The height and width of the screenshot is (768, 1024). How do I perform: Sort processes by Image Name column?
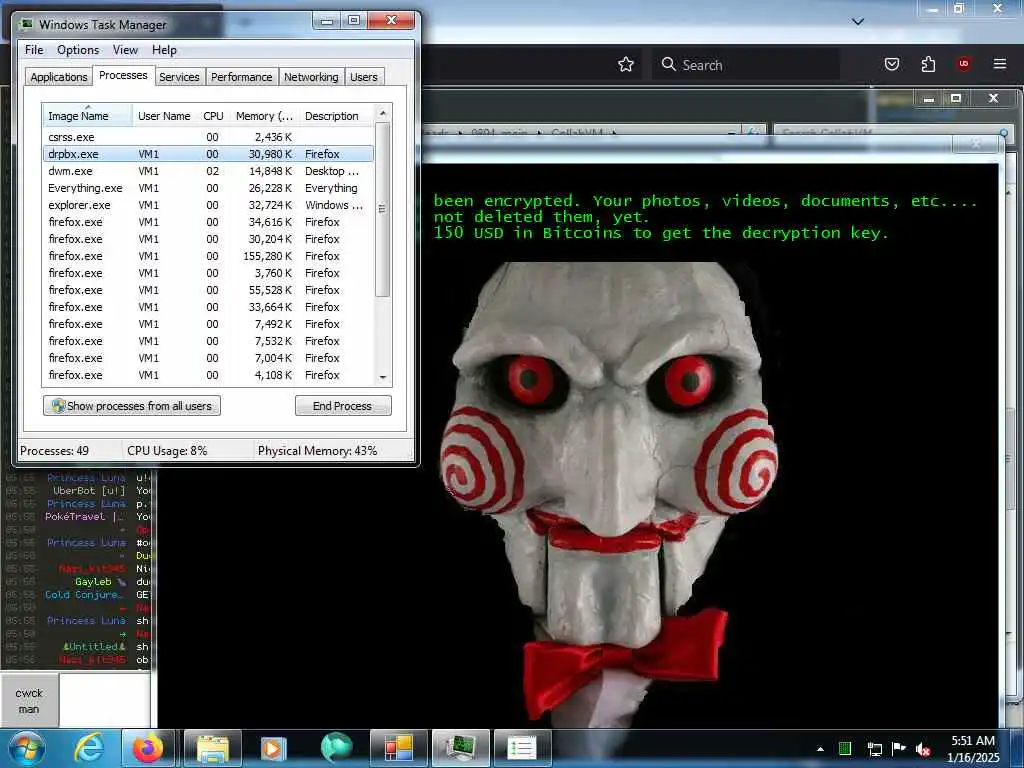pos(87,116)
